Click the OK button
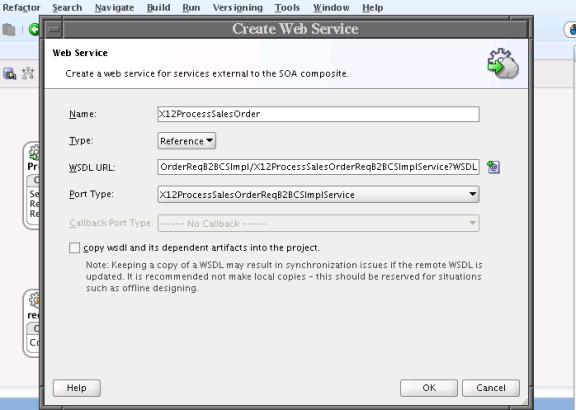 point(429,388)
